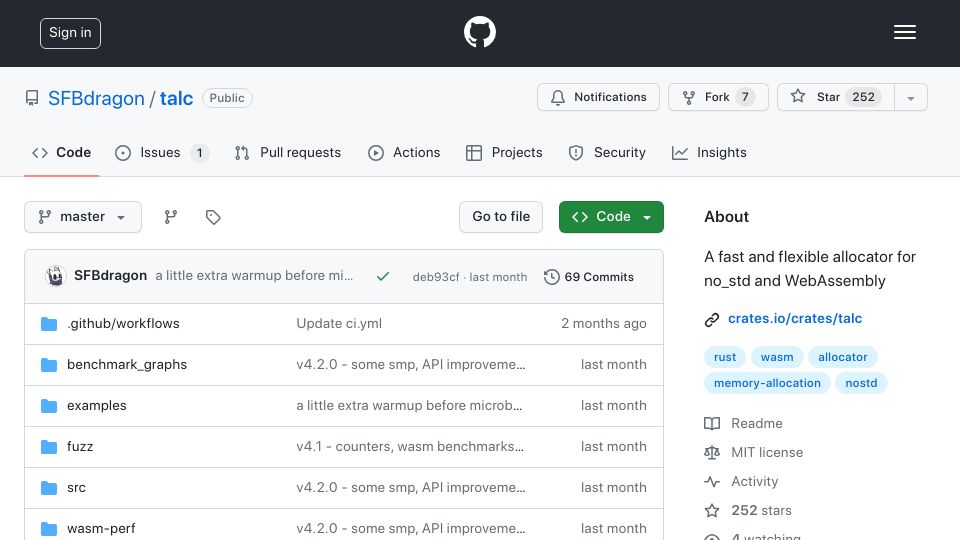Click the green check status icon
This screenshot has width=960, height=540.
(383, 277)
